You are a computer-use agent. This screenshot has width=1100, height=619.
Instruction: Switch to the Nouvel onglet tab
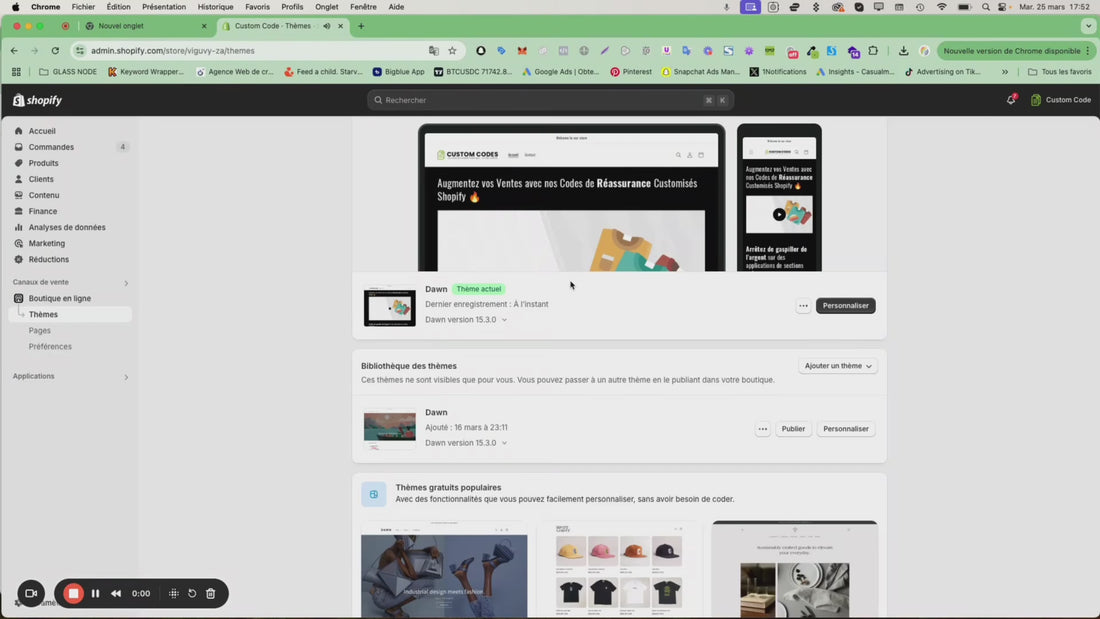[x=145, y=26]
